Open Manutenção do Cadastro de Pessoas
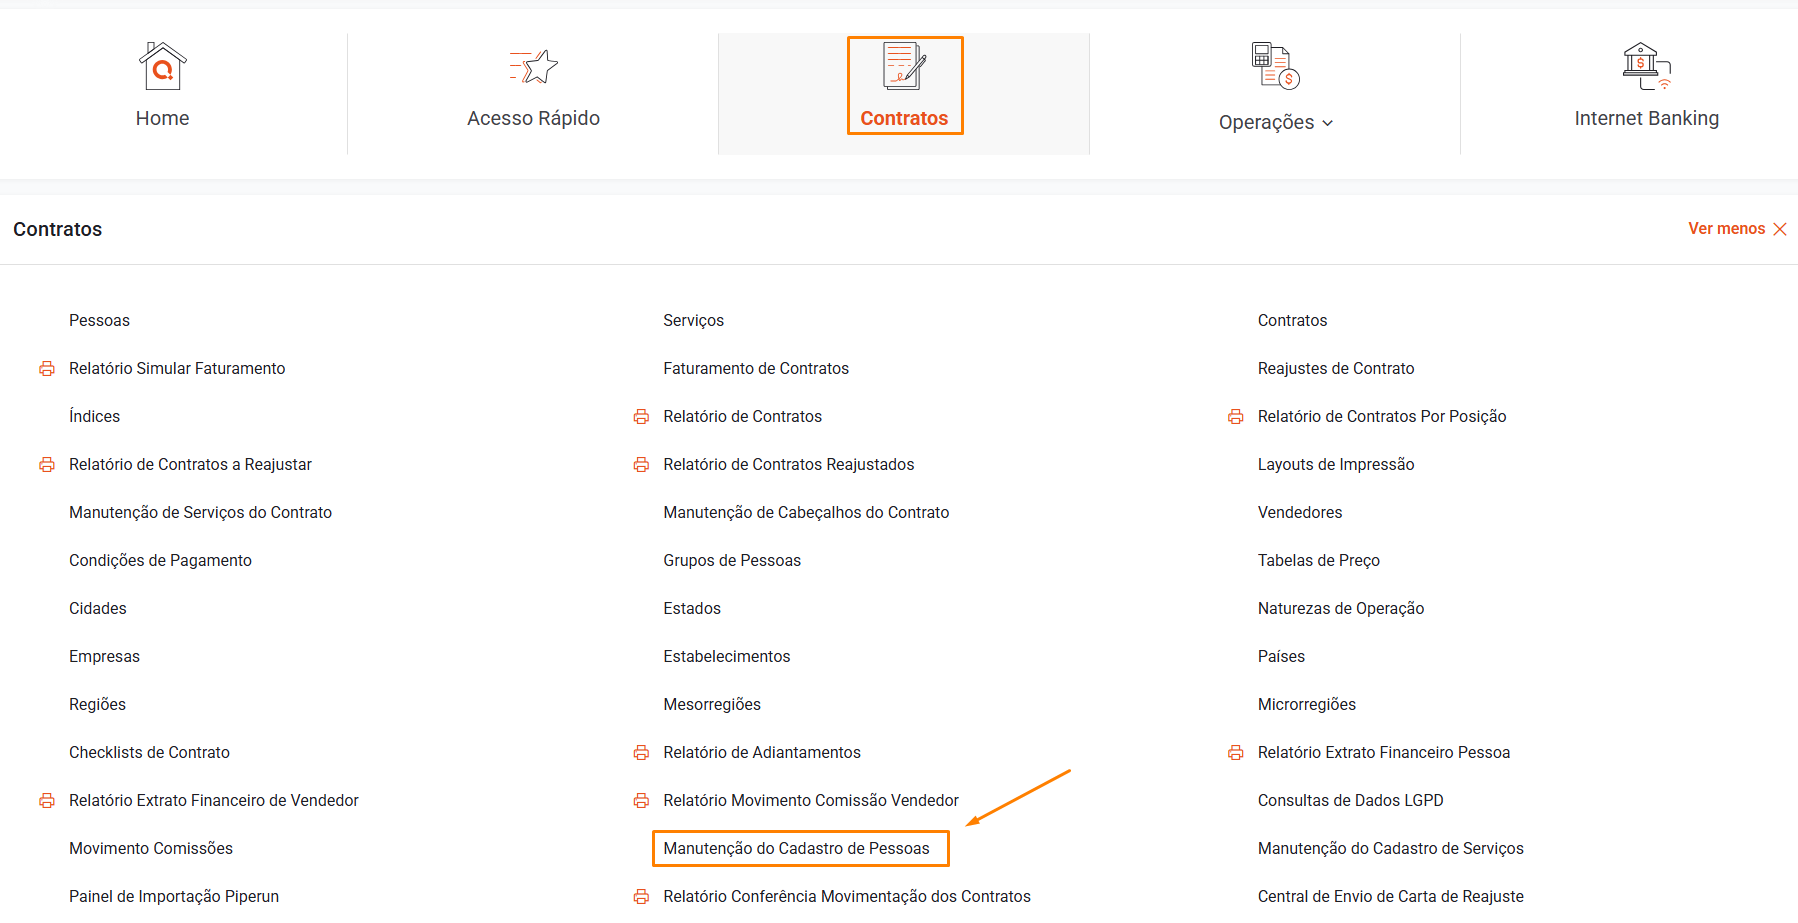The width and height of the screenshot is (1798, 923). tap(796, 848)
